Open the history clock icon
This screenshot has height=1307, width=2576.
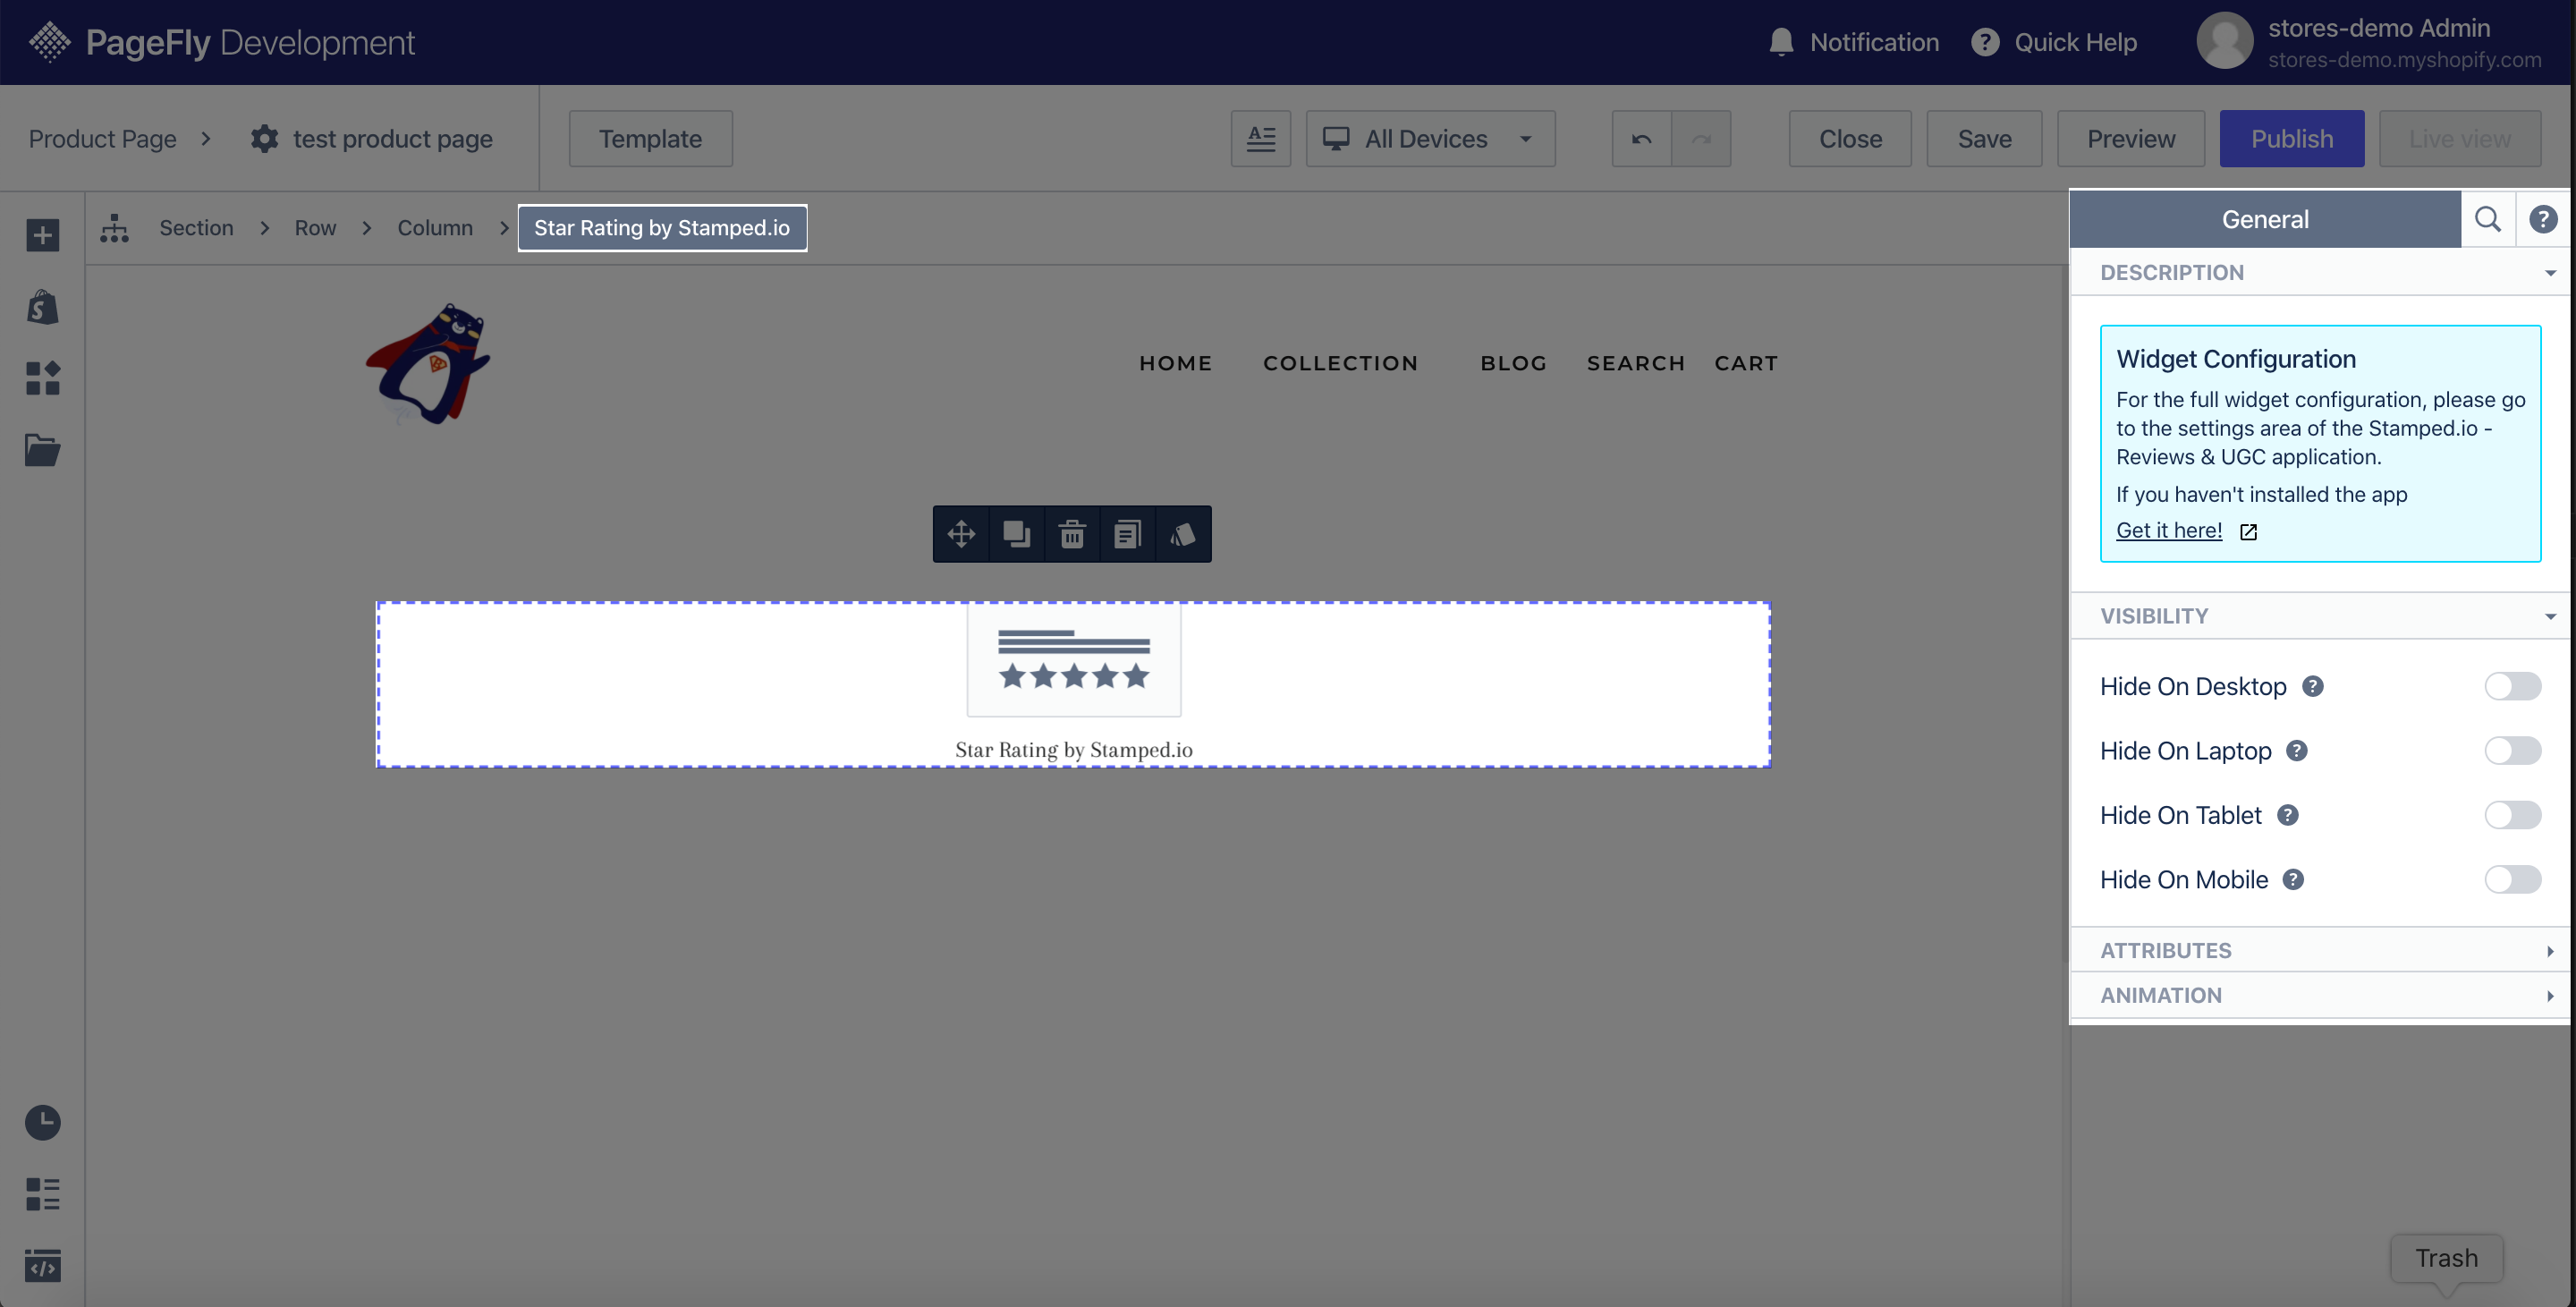pos(42,1122)
